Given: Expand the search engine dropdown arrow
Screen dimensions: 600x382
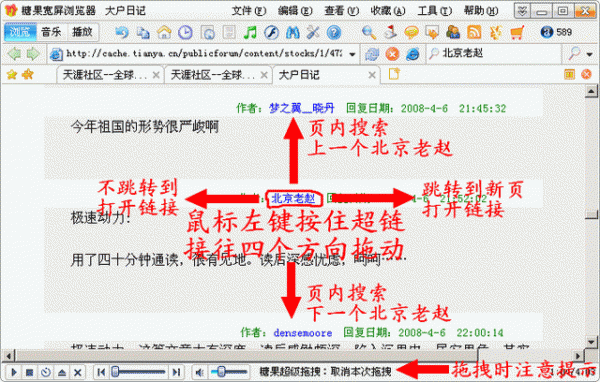Looking at the screenshot, I should [590, 54].
